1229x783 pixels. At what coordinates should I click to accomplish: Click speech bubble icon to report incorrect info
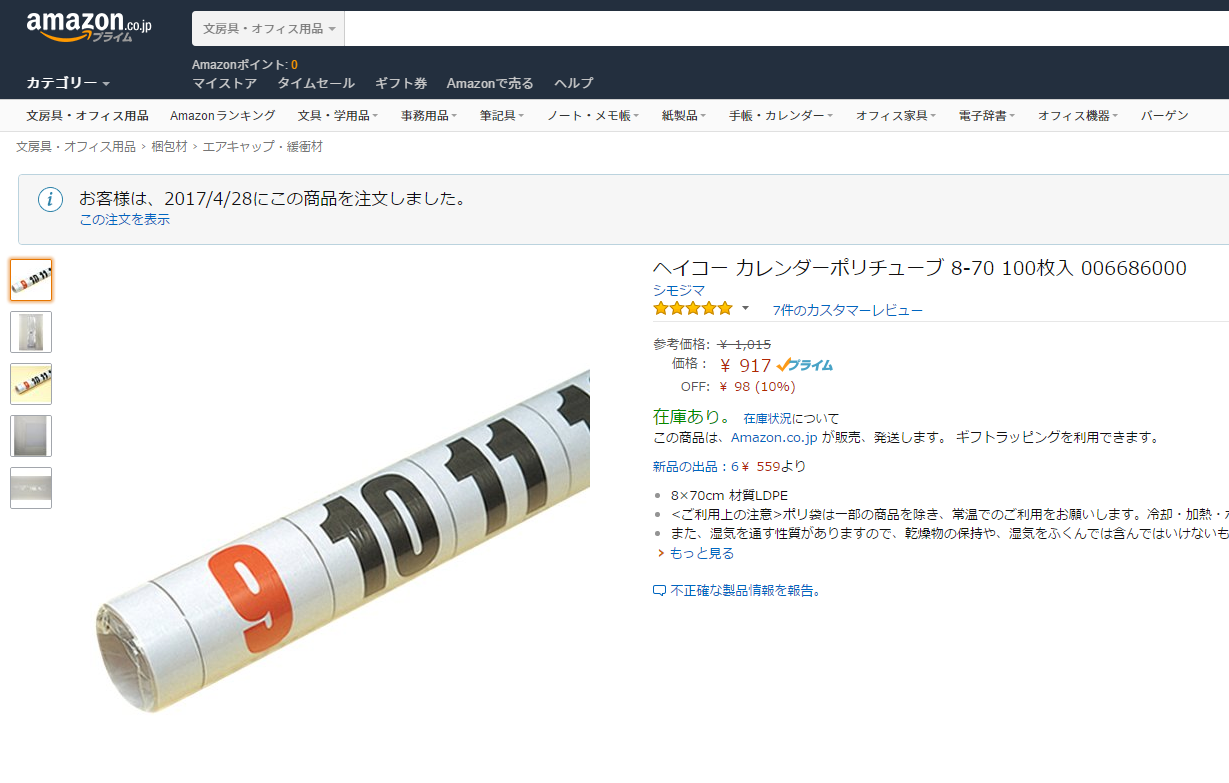point(659,591)
